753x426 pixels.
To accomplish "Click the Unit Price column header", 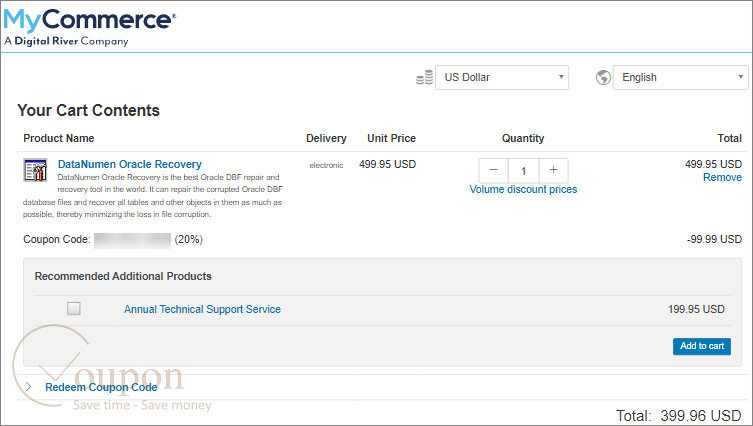I will (391, 138).
